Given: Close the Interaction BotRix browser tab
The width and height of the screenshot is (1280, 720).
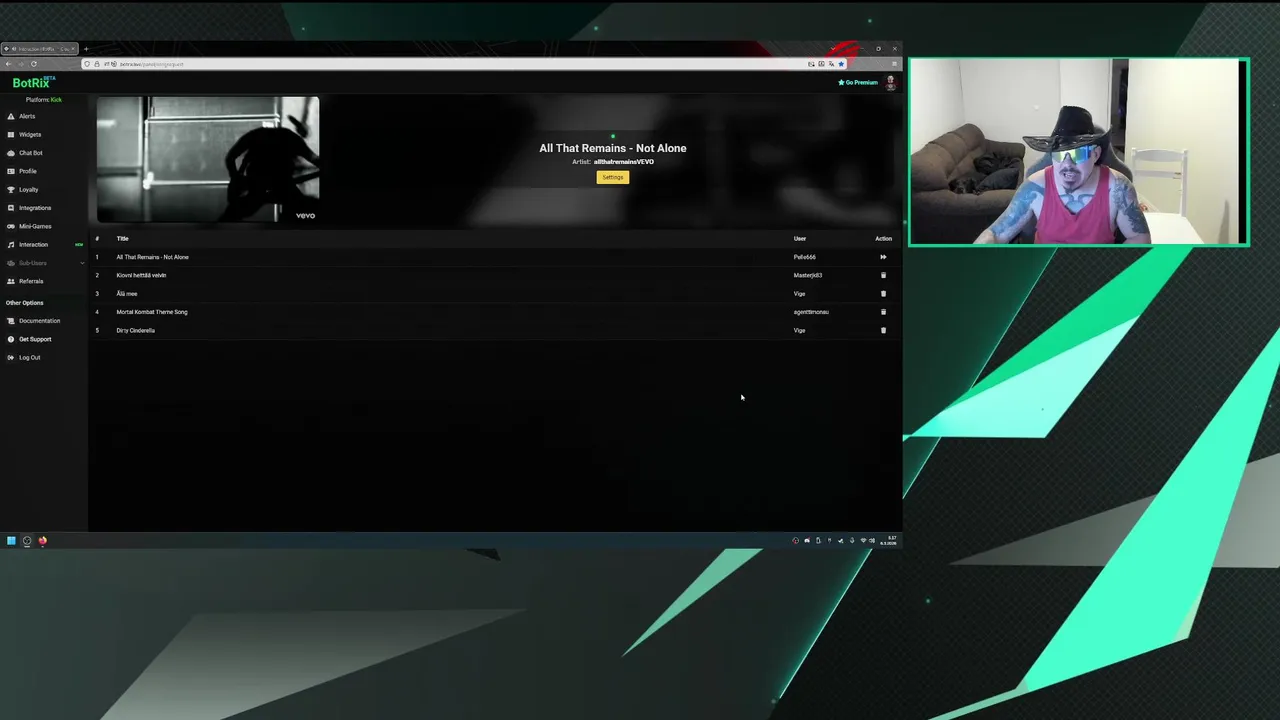Looking at the screenshot, I should point(72,49).
